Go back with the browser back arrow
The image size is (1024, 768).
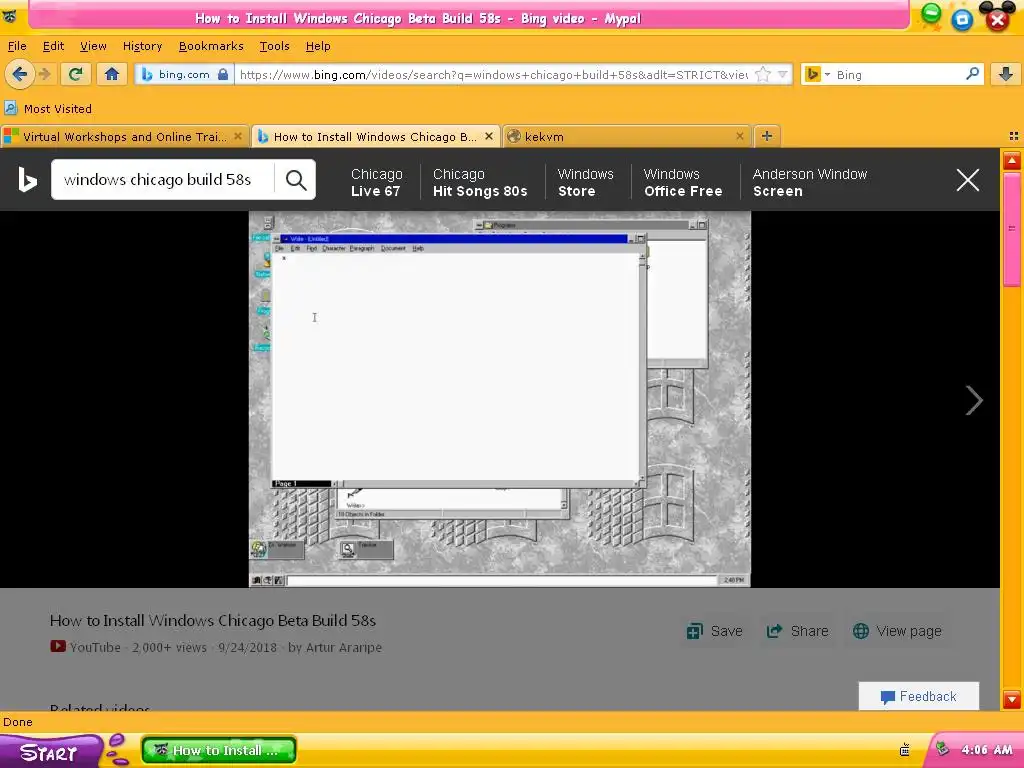click(x=20, y=74)
